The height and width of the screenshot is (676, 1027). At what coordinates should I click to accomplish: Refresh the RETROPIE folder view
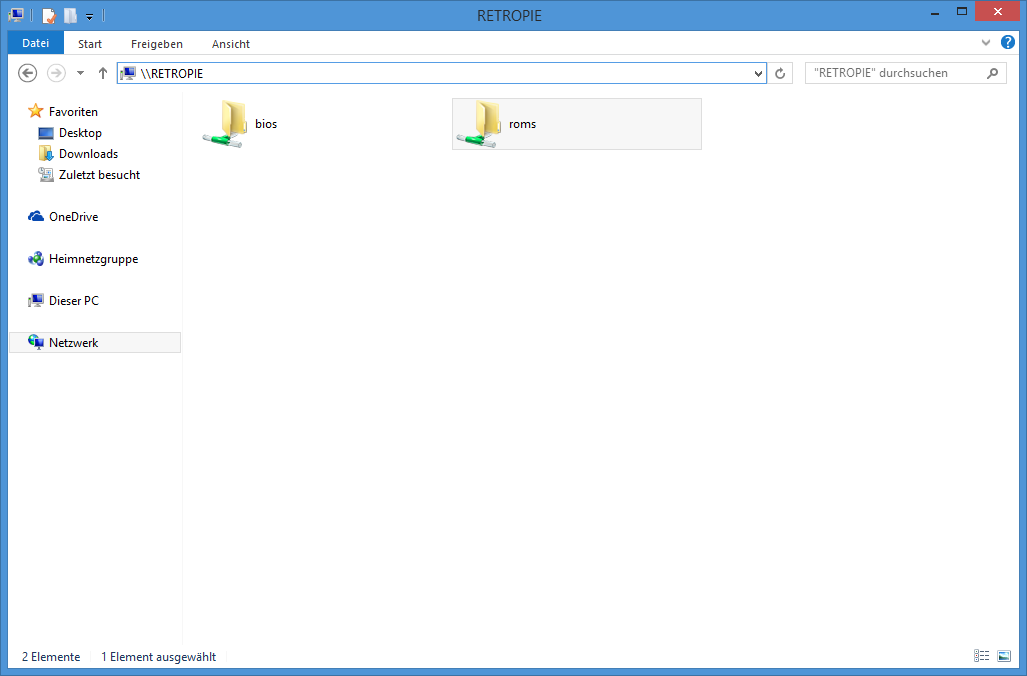coord(781,73)
